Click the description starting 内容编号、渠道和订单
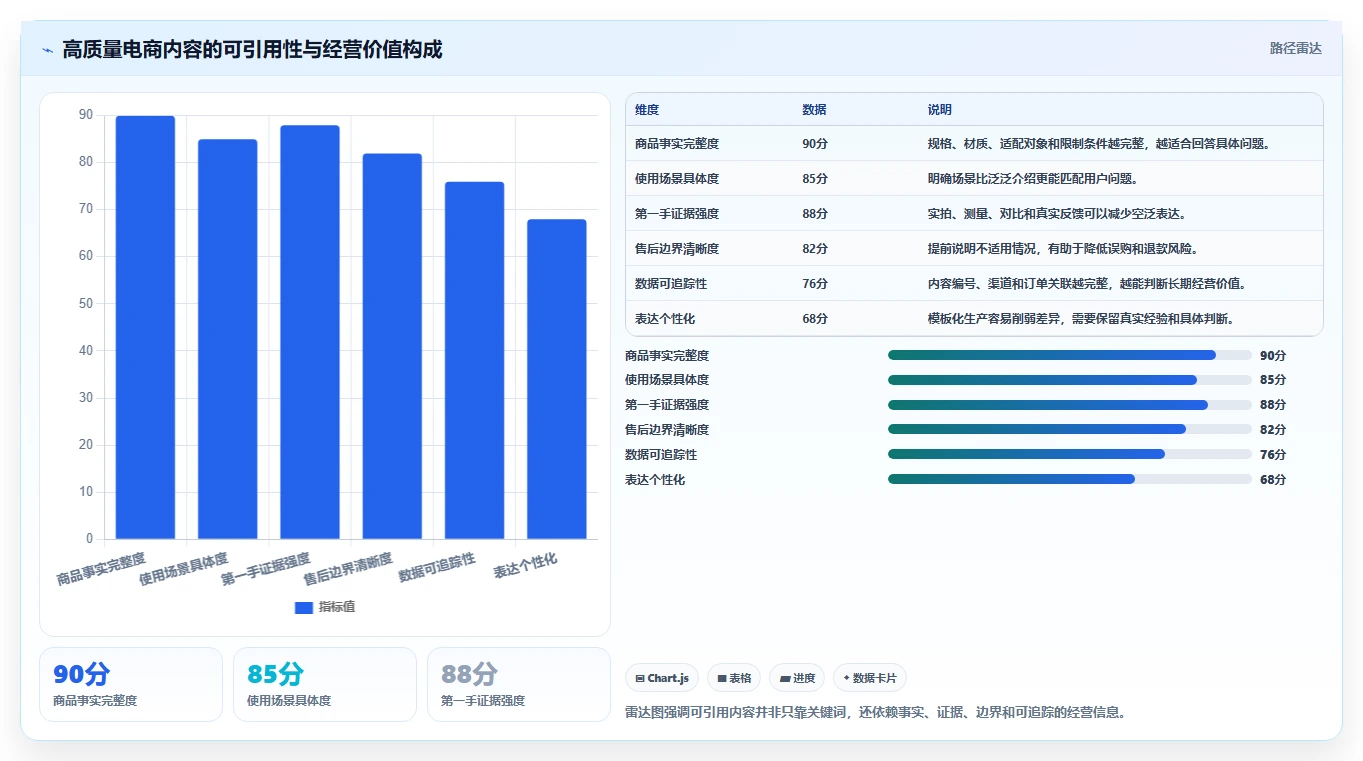 pyautogui.click(x=1087, y=284)
